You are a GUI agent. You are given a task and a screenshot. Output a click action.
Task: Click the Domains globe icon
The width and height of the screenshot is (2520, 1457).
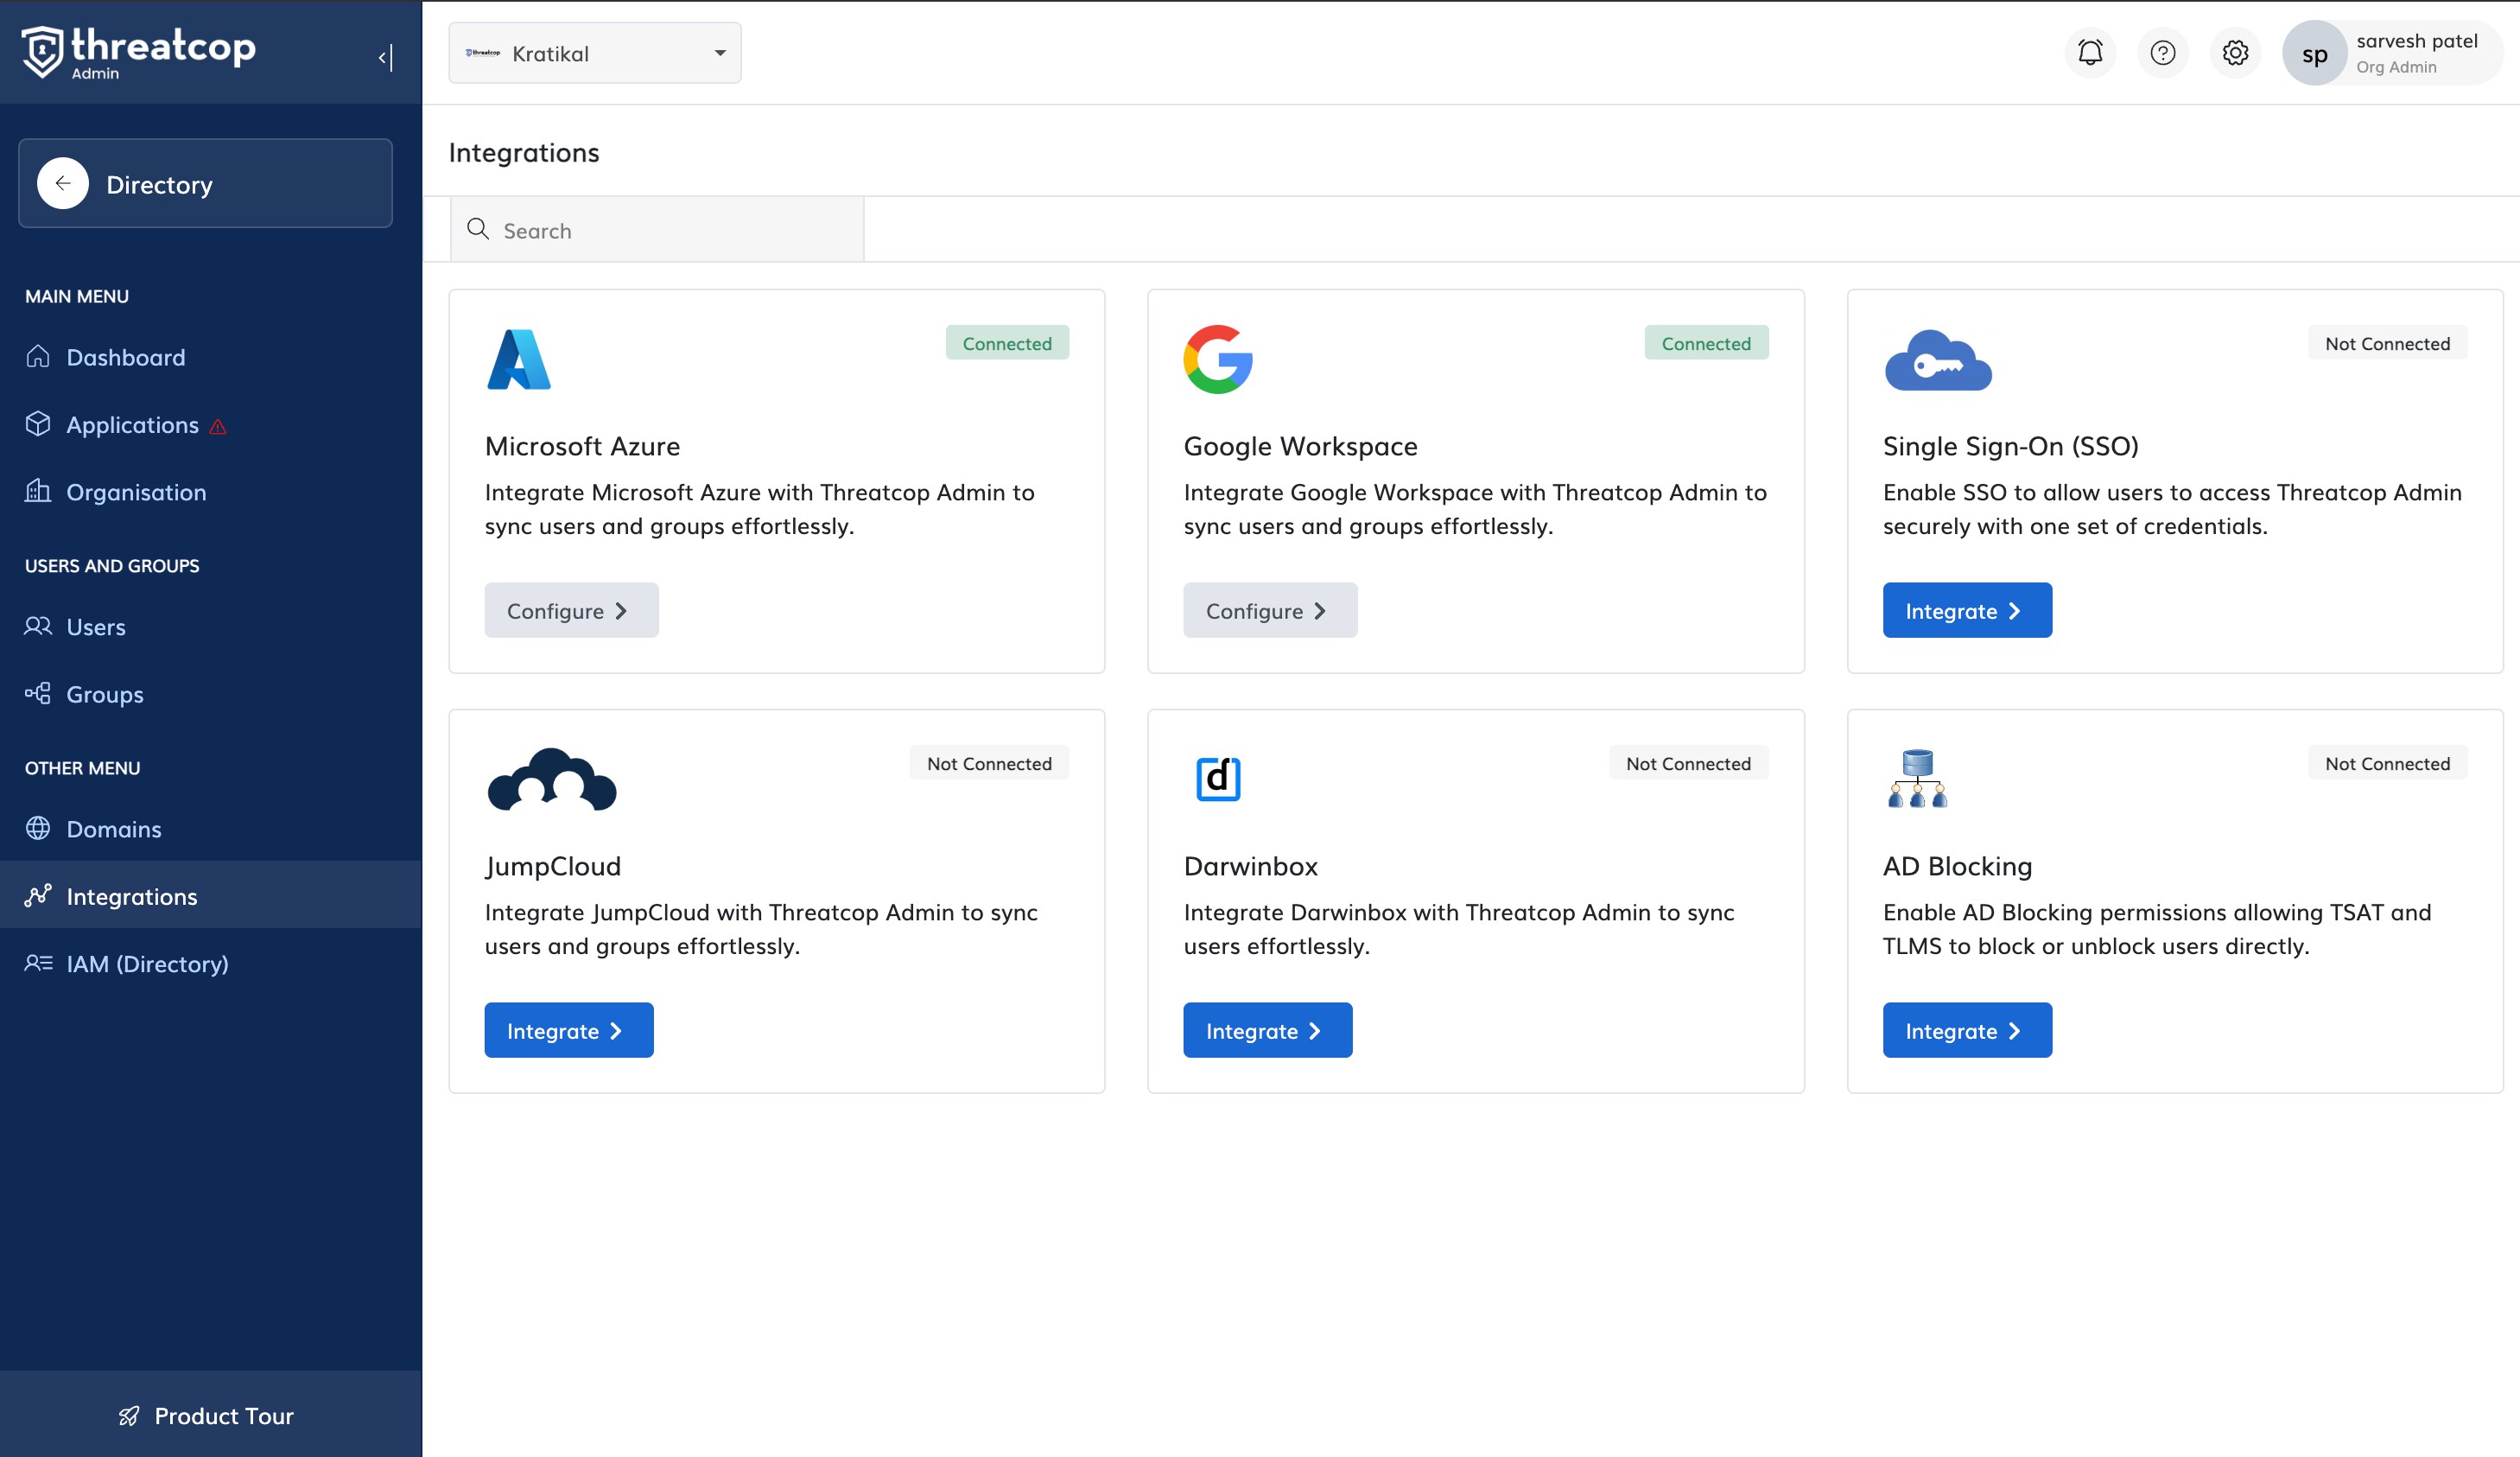38,828
